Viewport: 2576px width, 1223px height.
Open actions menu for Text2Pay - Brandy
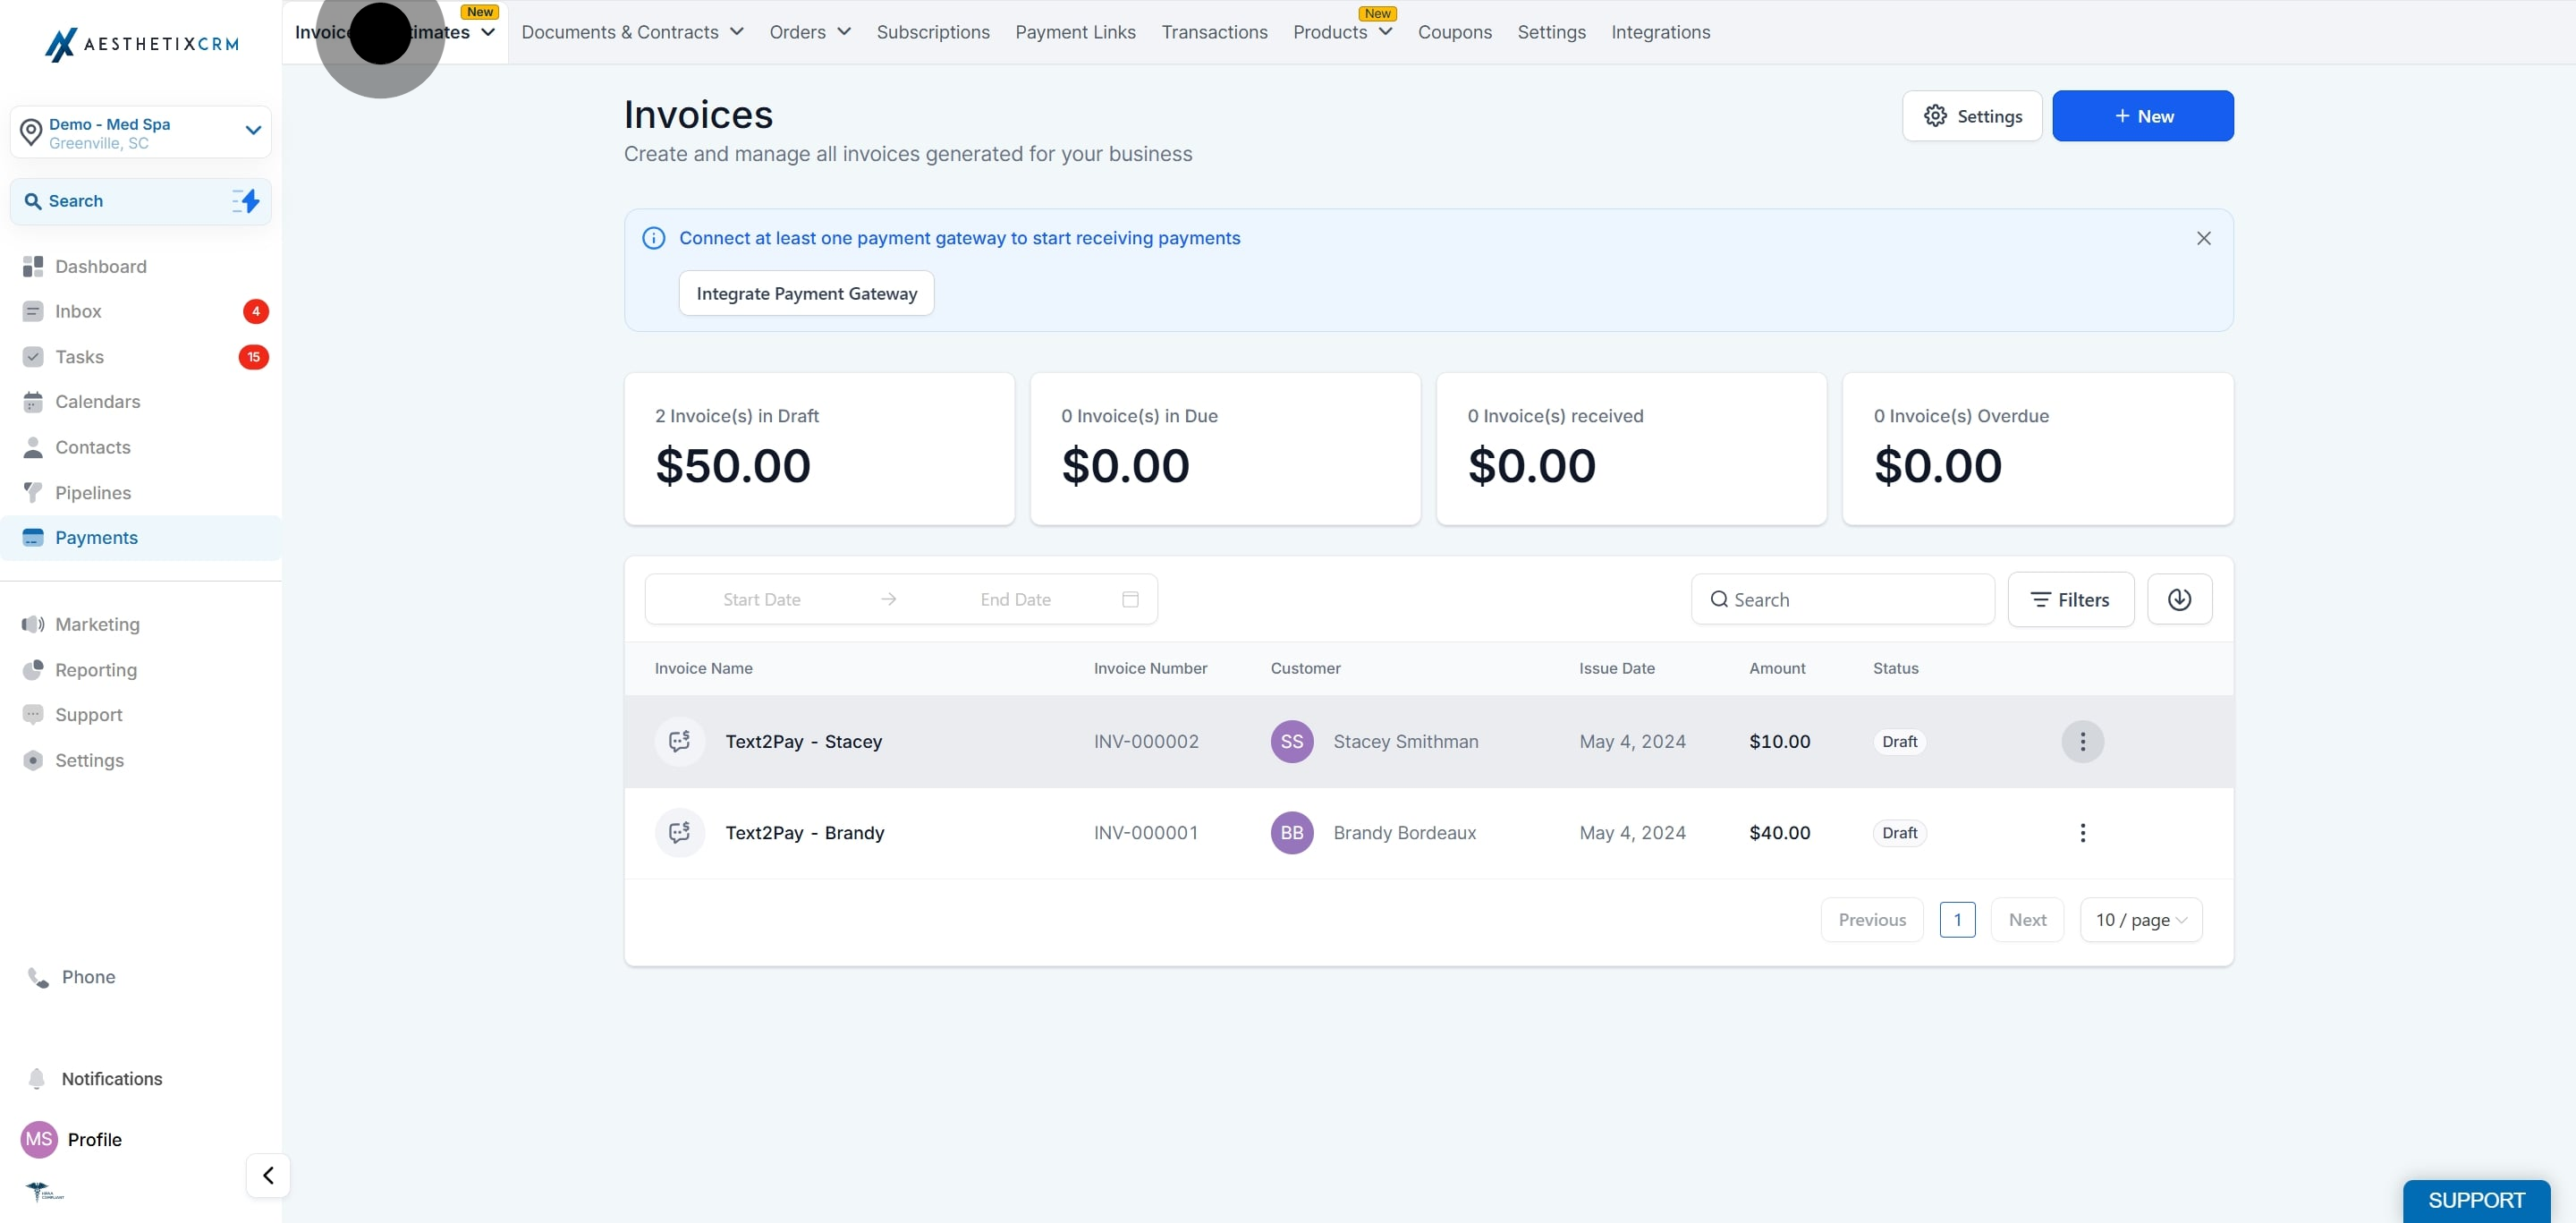click(x=2082, y=833)
